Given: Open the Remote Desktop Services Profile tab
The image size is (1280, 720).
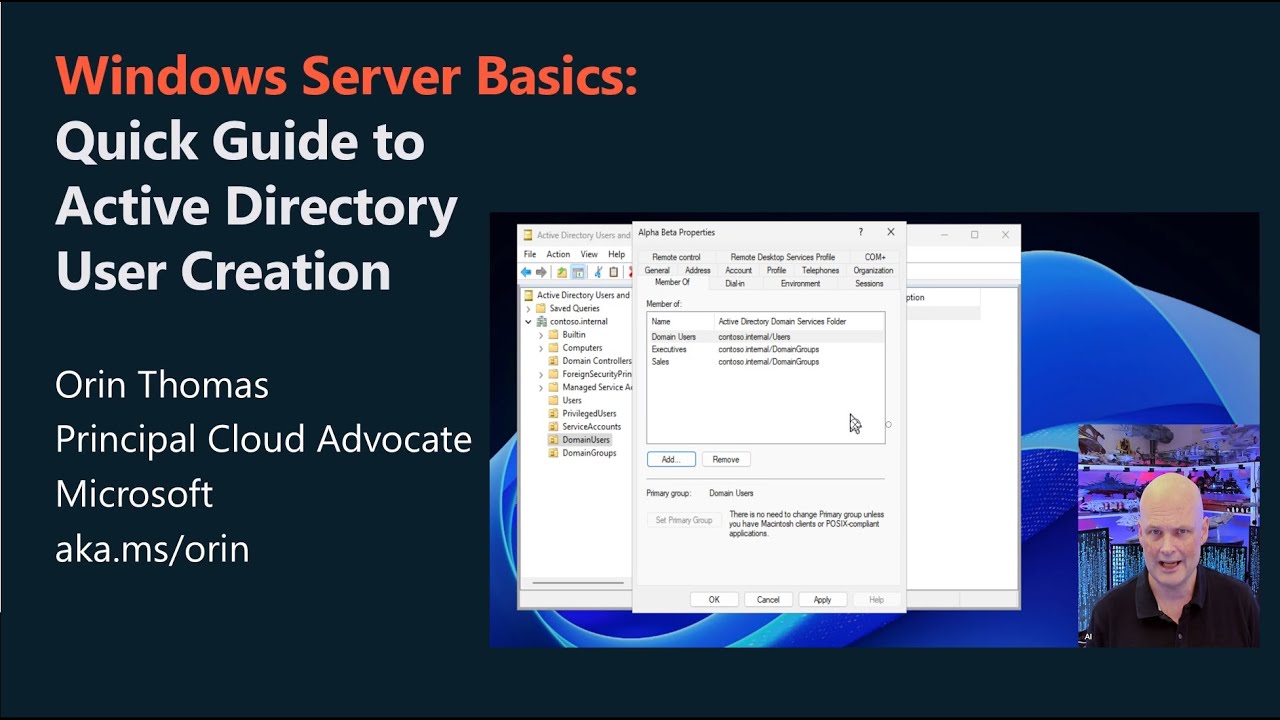Looking at the screenshot, I should [782, 257].
